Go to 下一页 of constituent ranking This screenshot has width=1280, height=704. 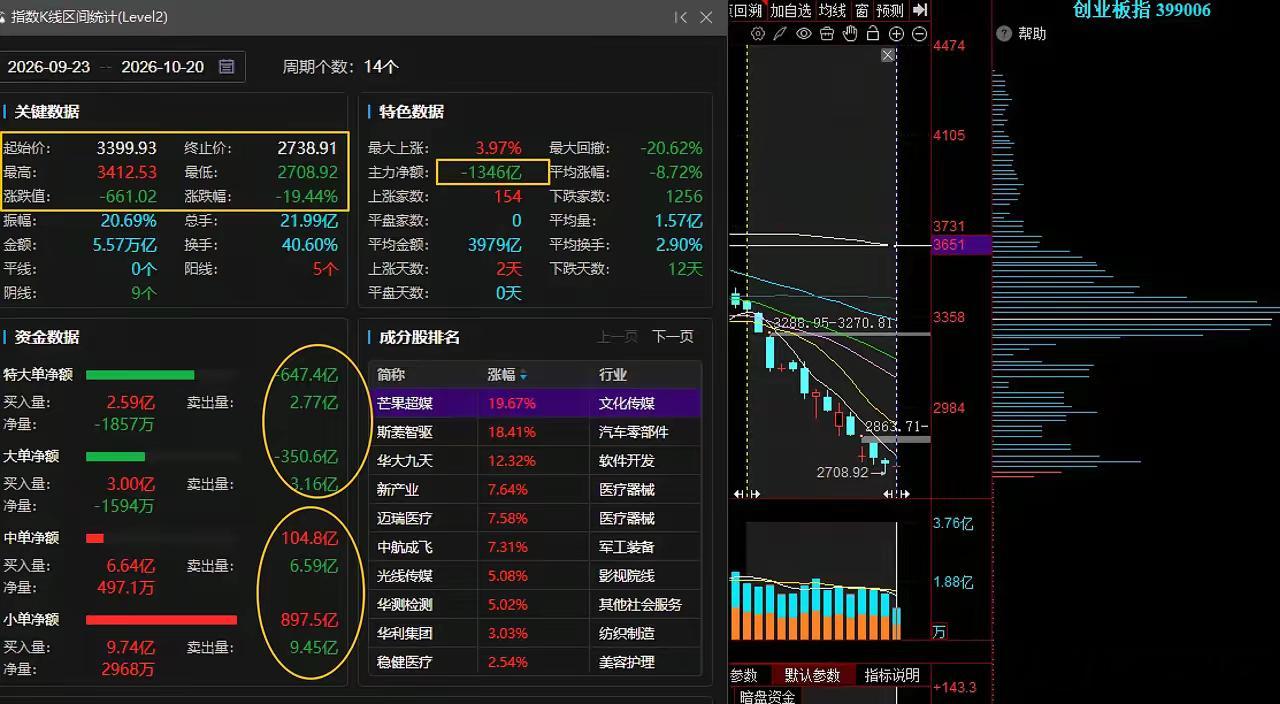coord(672,337)
